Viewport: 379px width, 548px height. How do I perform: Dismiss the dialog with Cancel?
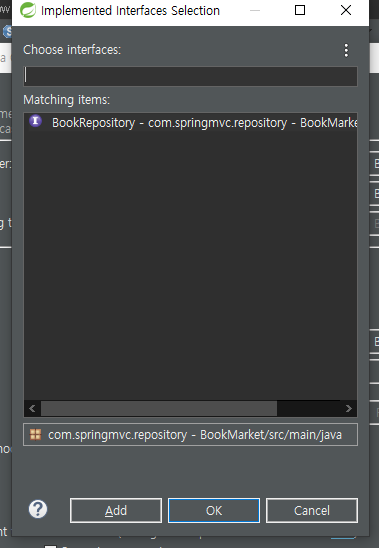(x=312, y=511)
